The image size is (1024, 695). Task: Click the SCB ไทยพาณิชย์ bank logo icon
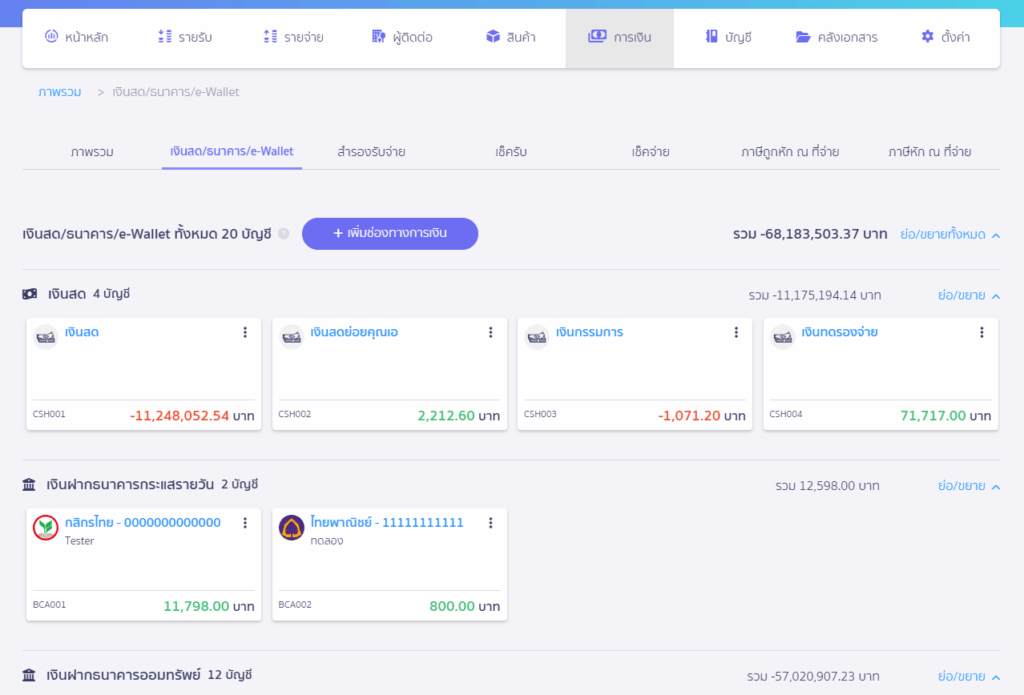tap(291, 528)
